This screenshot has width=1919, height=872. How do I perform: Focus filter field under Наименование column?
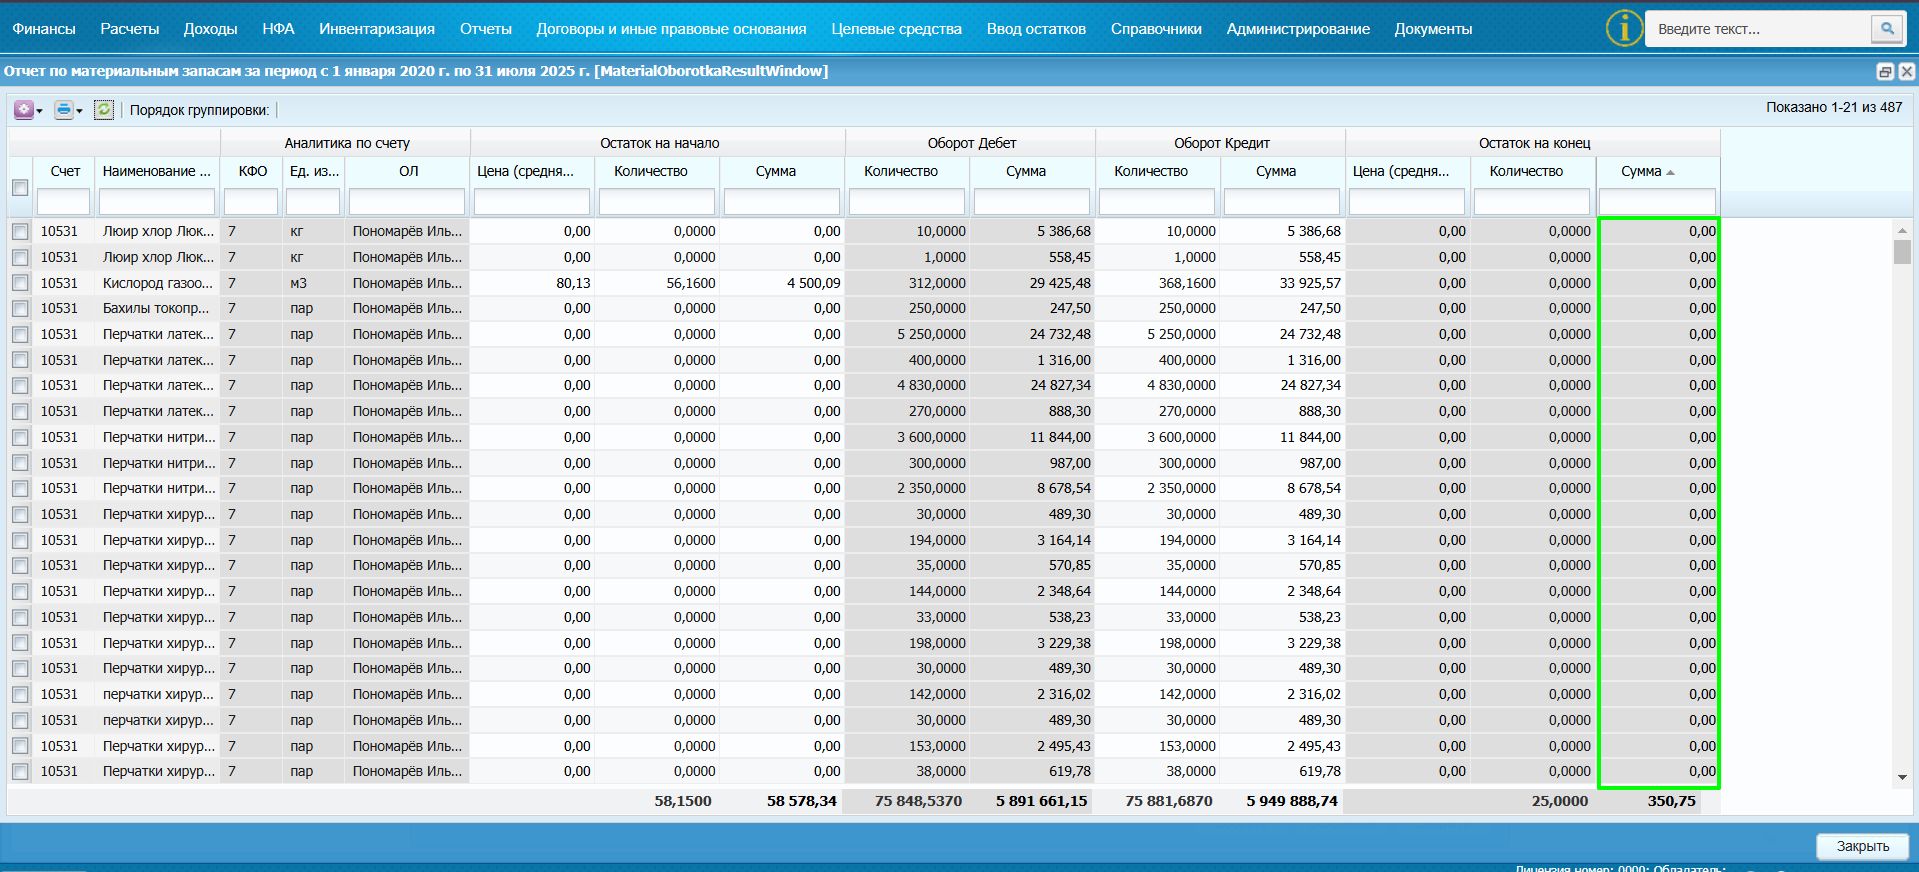(157, 202)
